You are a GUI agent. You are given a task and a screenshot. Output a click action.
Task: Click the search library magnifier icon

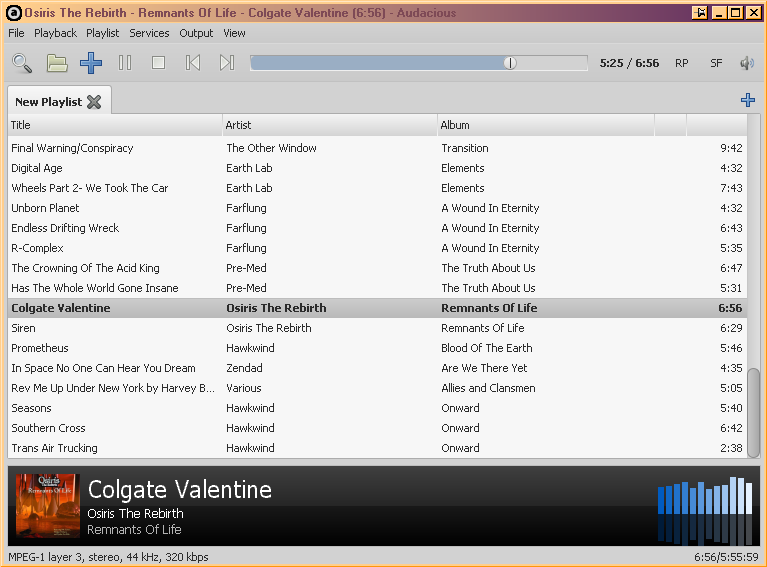point(22,63)
